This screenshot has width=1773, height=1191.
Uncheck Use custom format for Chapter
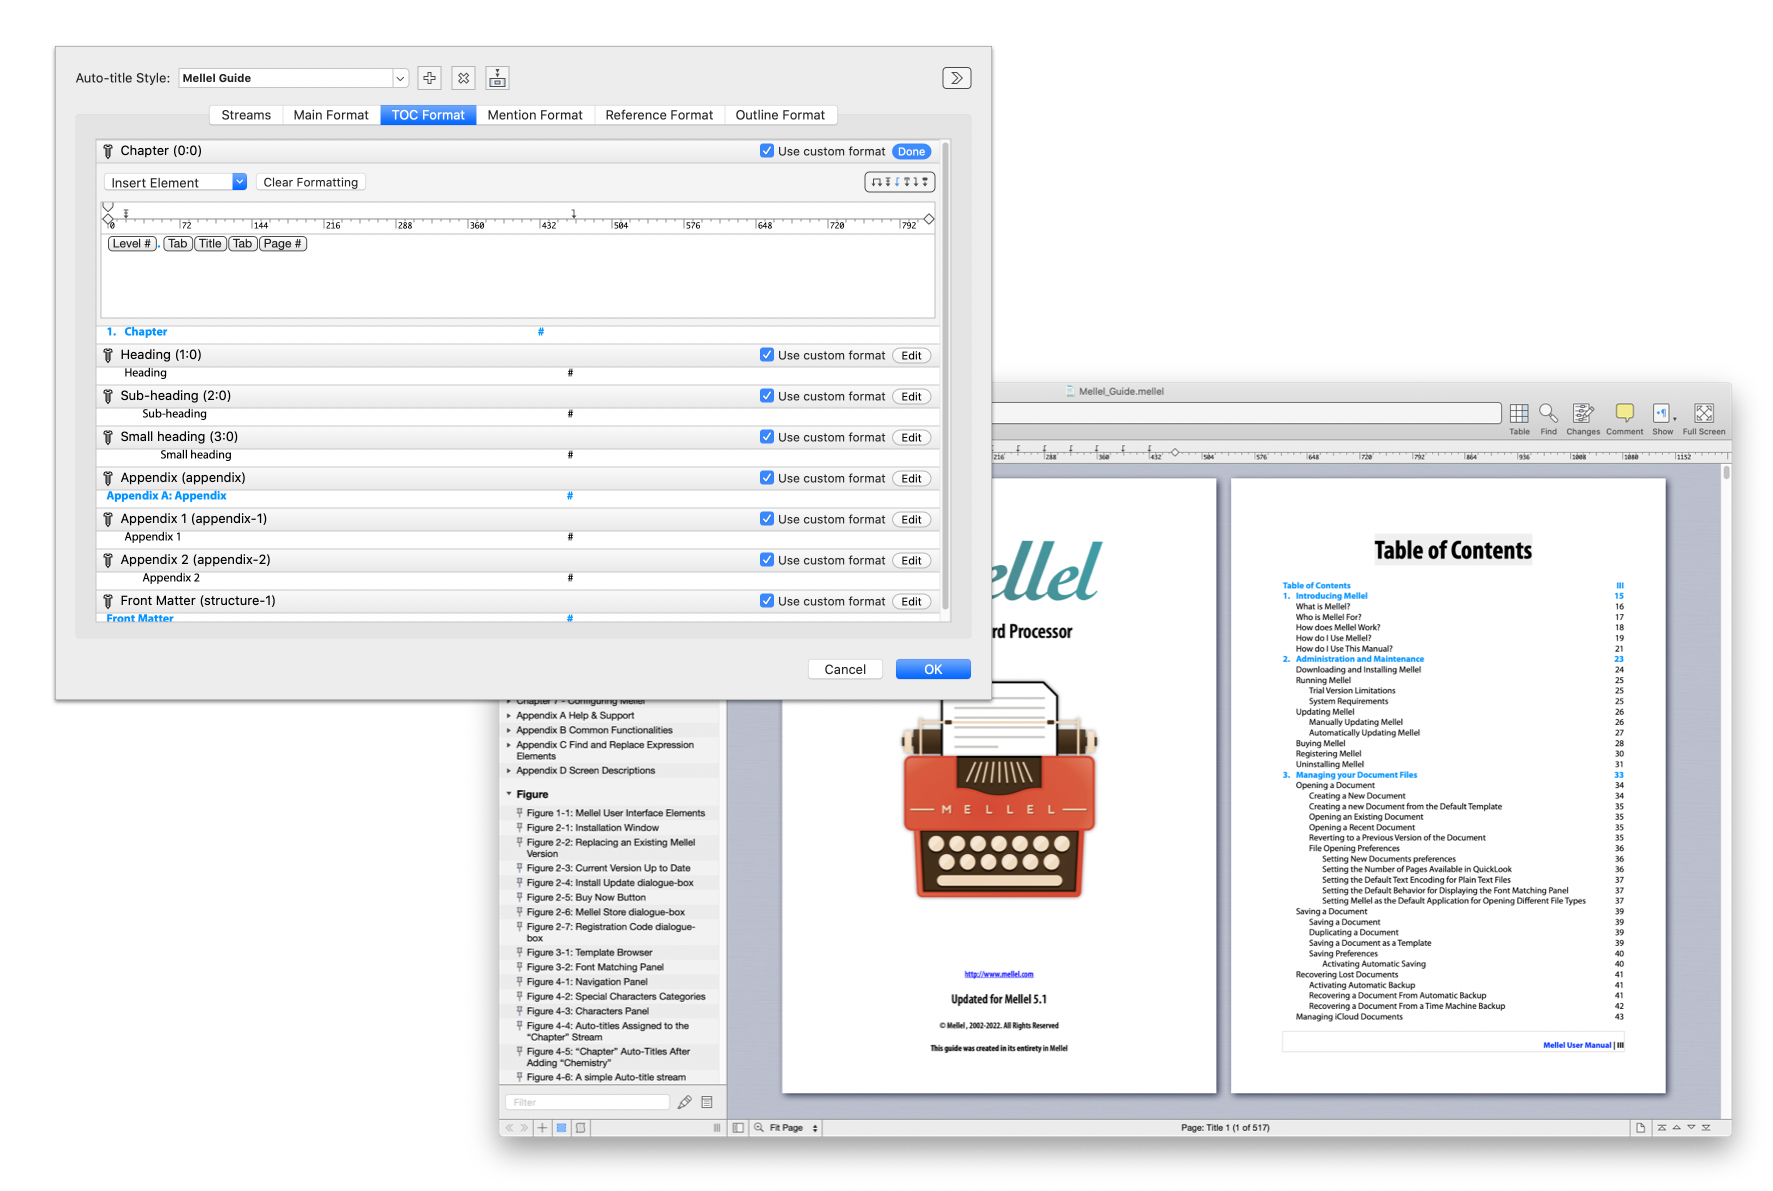[x=767, y=151]
